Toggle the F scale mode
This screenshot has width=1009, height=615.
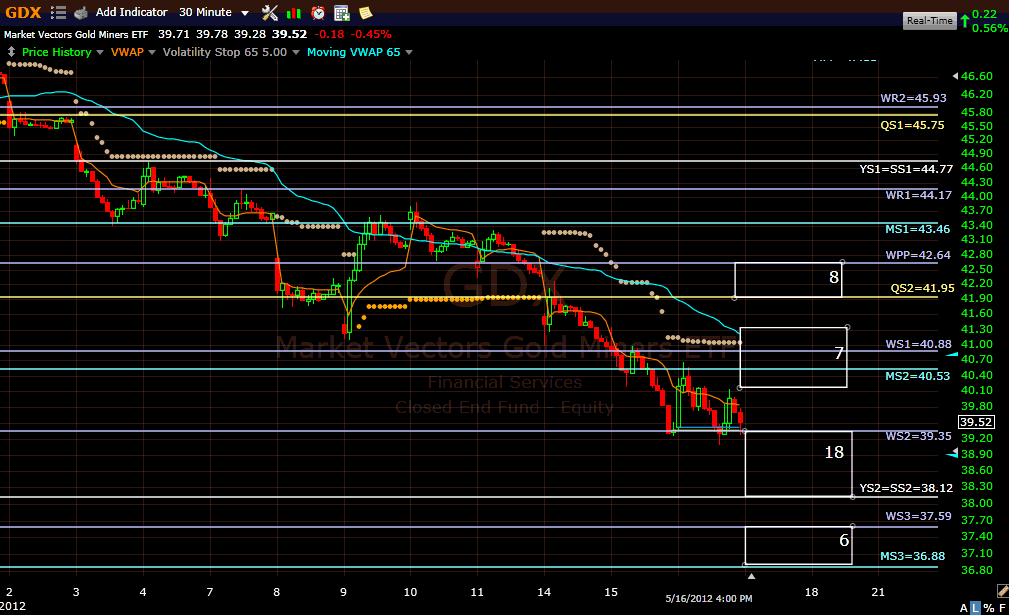1003,608
